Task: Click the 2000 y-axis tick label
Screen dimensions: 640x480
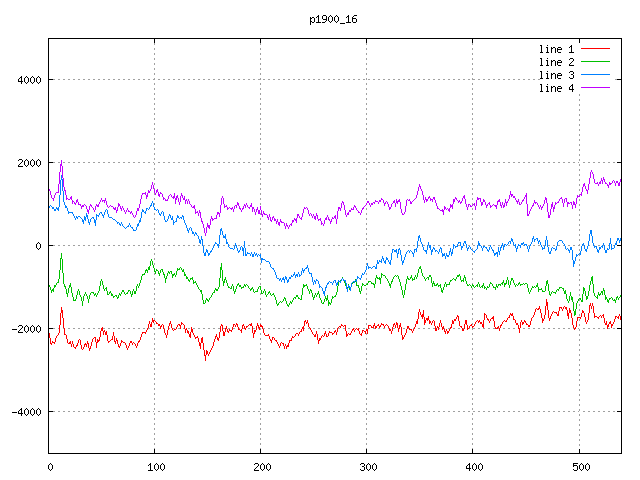Action: (x=28, y=163)
